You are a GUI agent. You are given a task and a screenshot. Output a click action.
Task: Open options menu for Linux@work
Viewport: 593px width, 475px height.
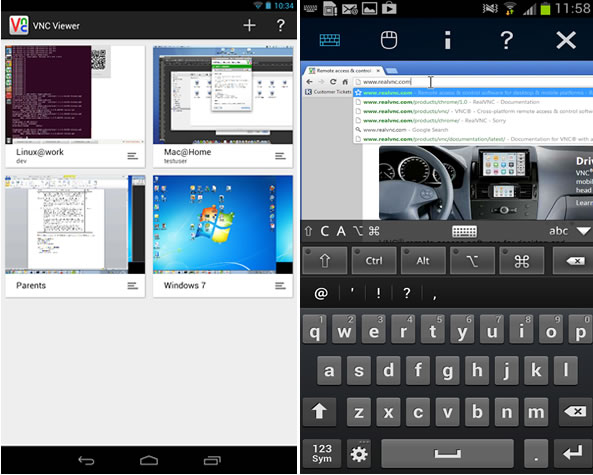pyautogui.click(x=132, y=156)
